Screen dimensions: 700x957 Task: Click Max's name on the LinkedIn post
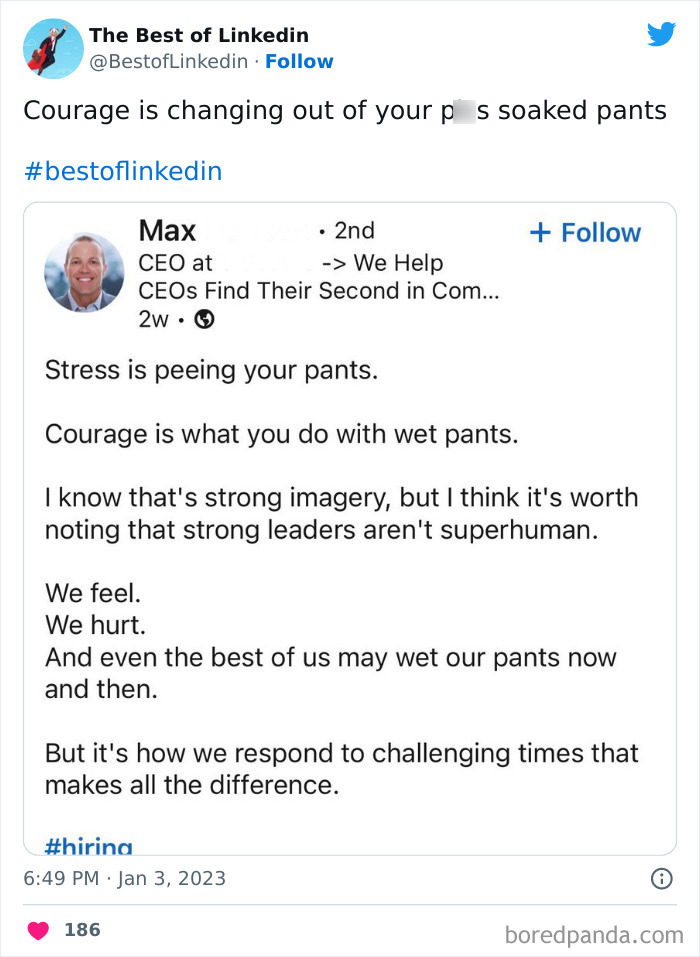pyautogui.click(x=166, y=231)
